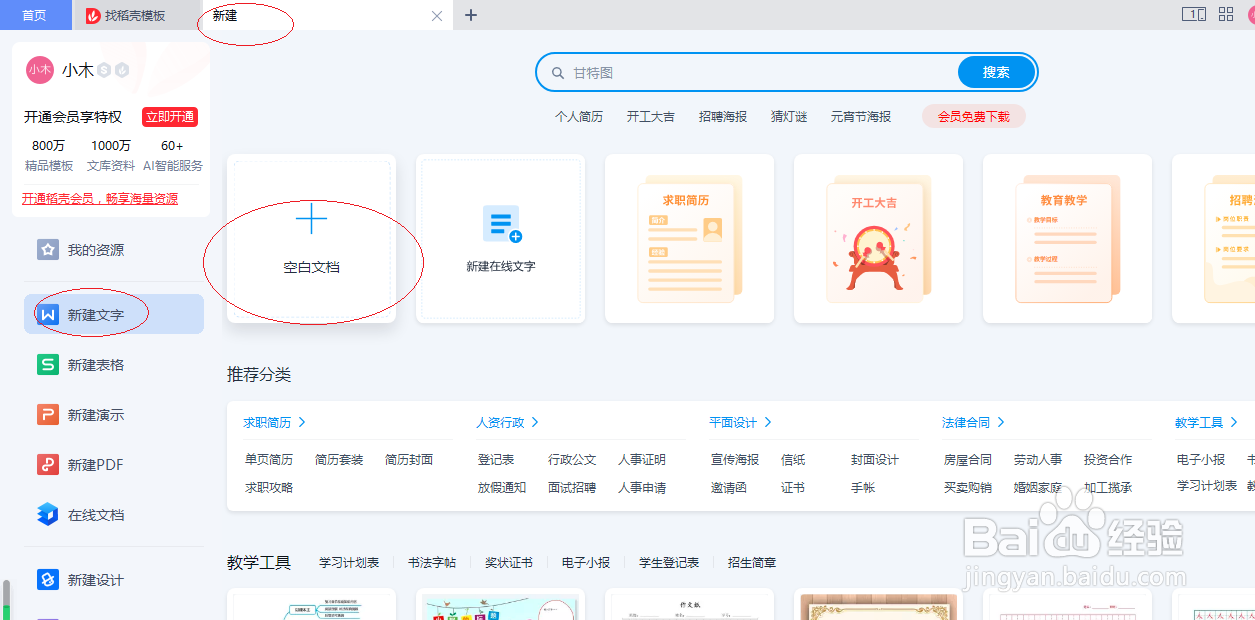The image size is (1255, 620).
Task: Click the blue plus icon for blank document
Action: [x=311, y=218]
